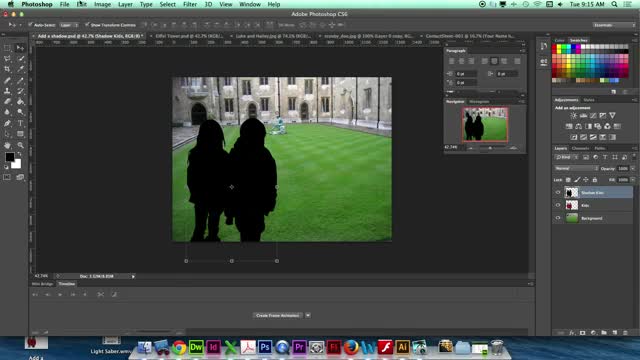This screenshot has height=360, width=640.
Task: Select the Quick Selection tool
Action: [x=20, y=59]
